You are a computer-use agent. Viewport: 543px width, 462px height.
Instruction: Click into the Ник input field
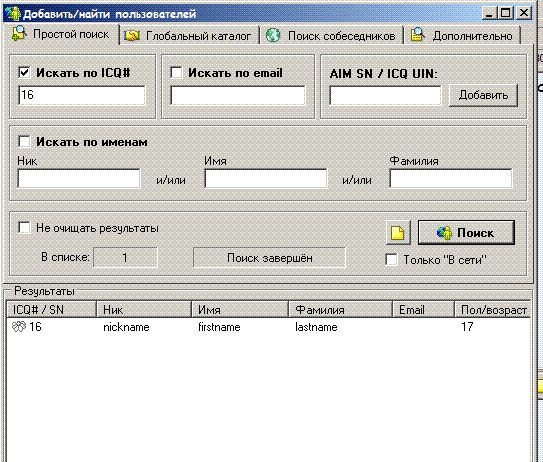(79, 178)
